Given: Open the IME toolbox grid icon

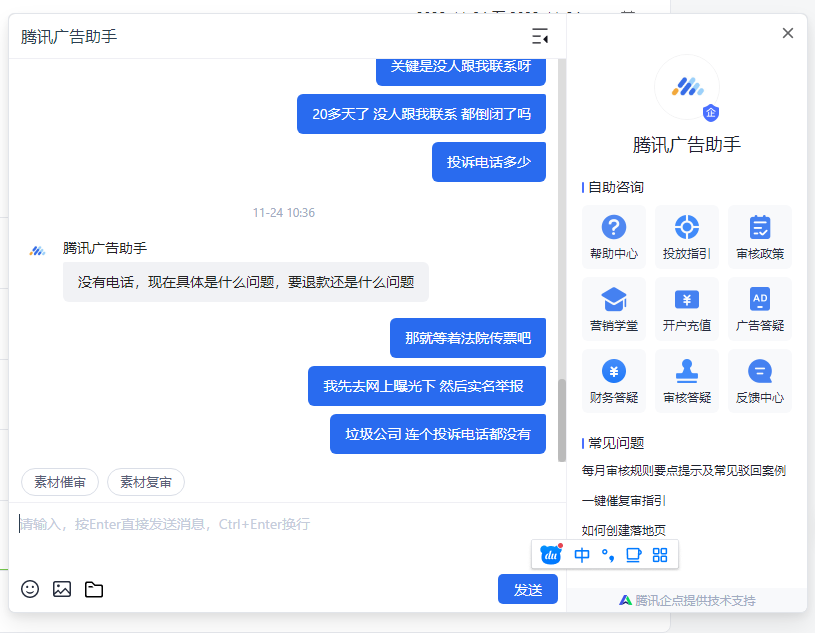Looking at the screenshot, I should pos(660,555).
